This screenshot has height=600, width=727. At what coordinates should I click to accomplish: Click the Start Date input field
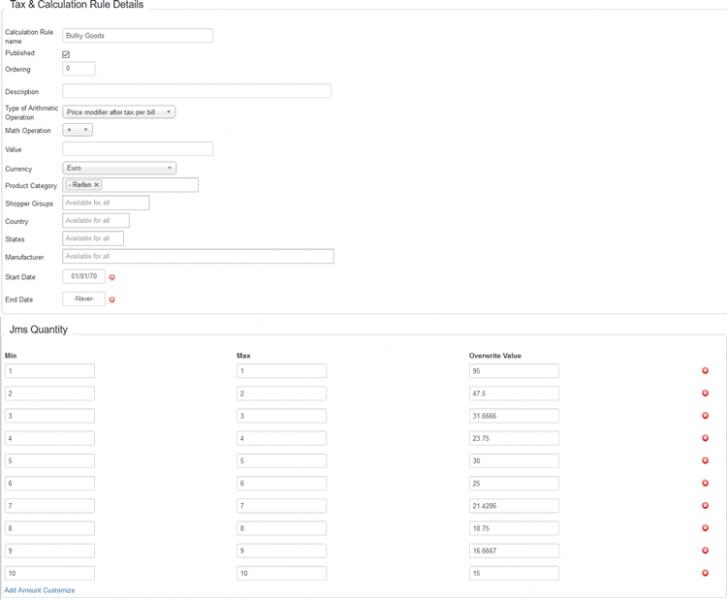[x=83, y=276]
